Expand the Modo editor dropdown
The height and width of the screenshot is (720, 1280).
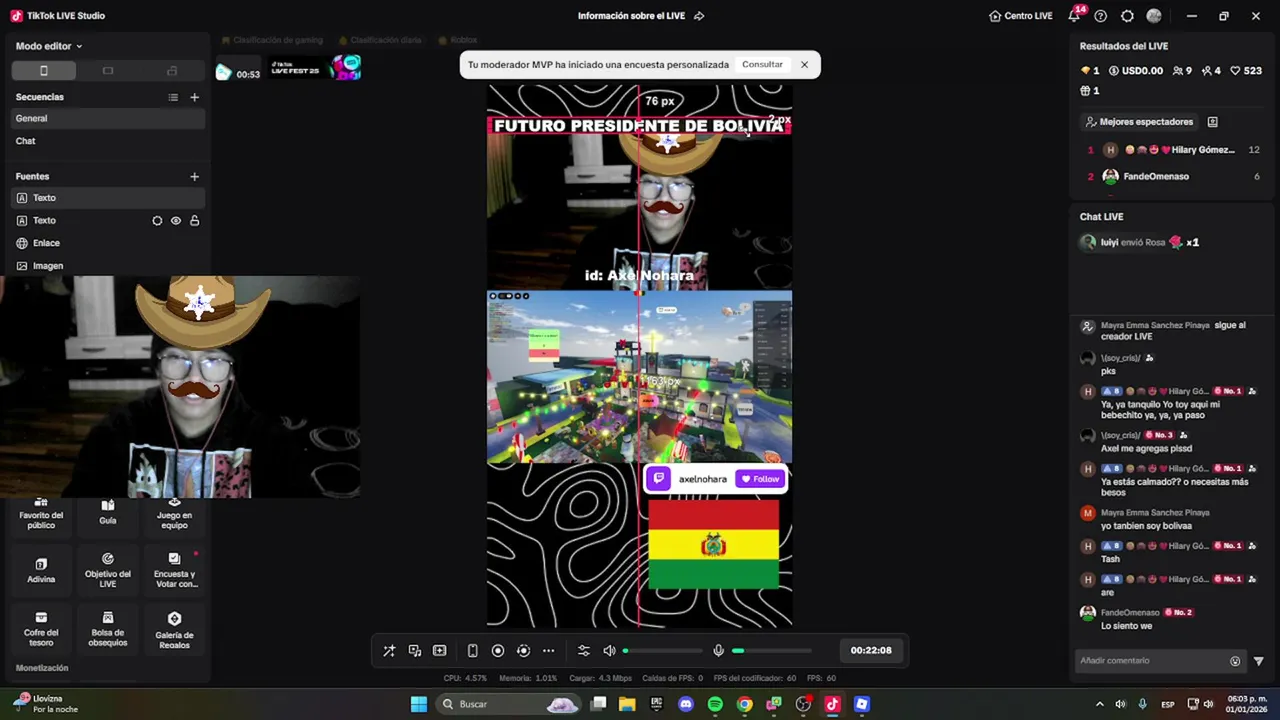(x=49, y=46)
